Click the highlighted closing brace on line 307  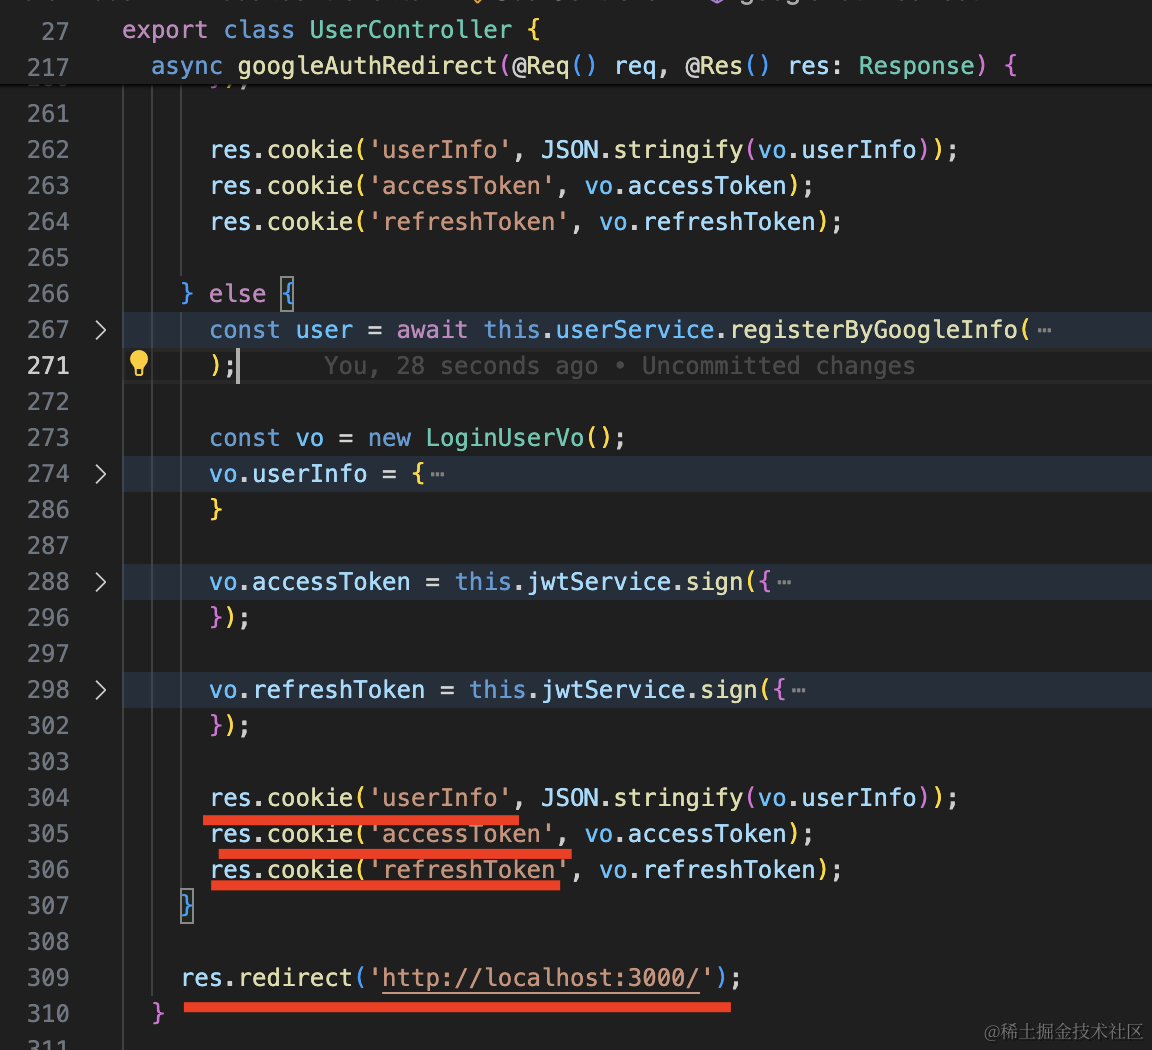click(x=186, y=906)
